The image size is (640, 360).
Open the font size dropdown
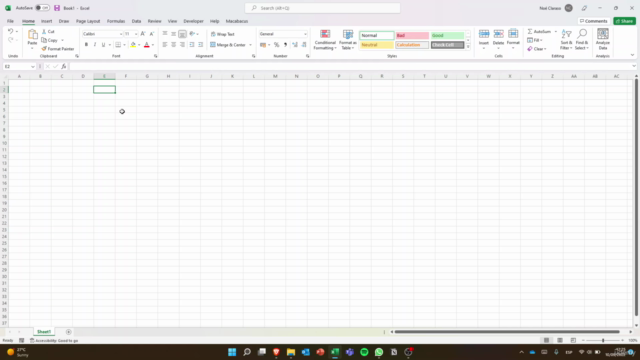[x=136, y=34]
